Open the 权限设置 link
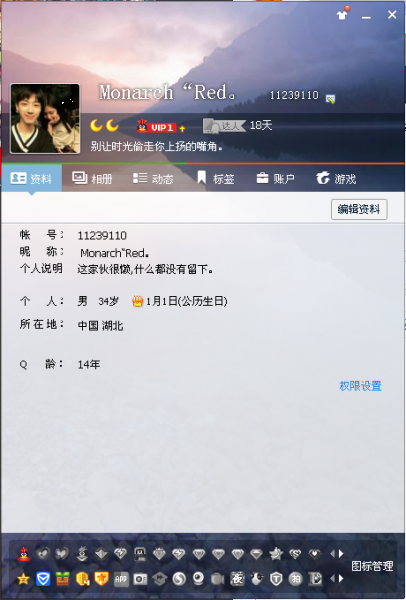This screenshot has width=406, height=600. [x=360, y=386]
